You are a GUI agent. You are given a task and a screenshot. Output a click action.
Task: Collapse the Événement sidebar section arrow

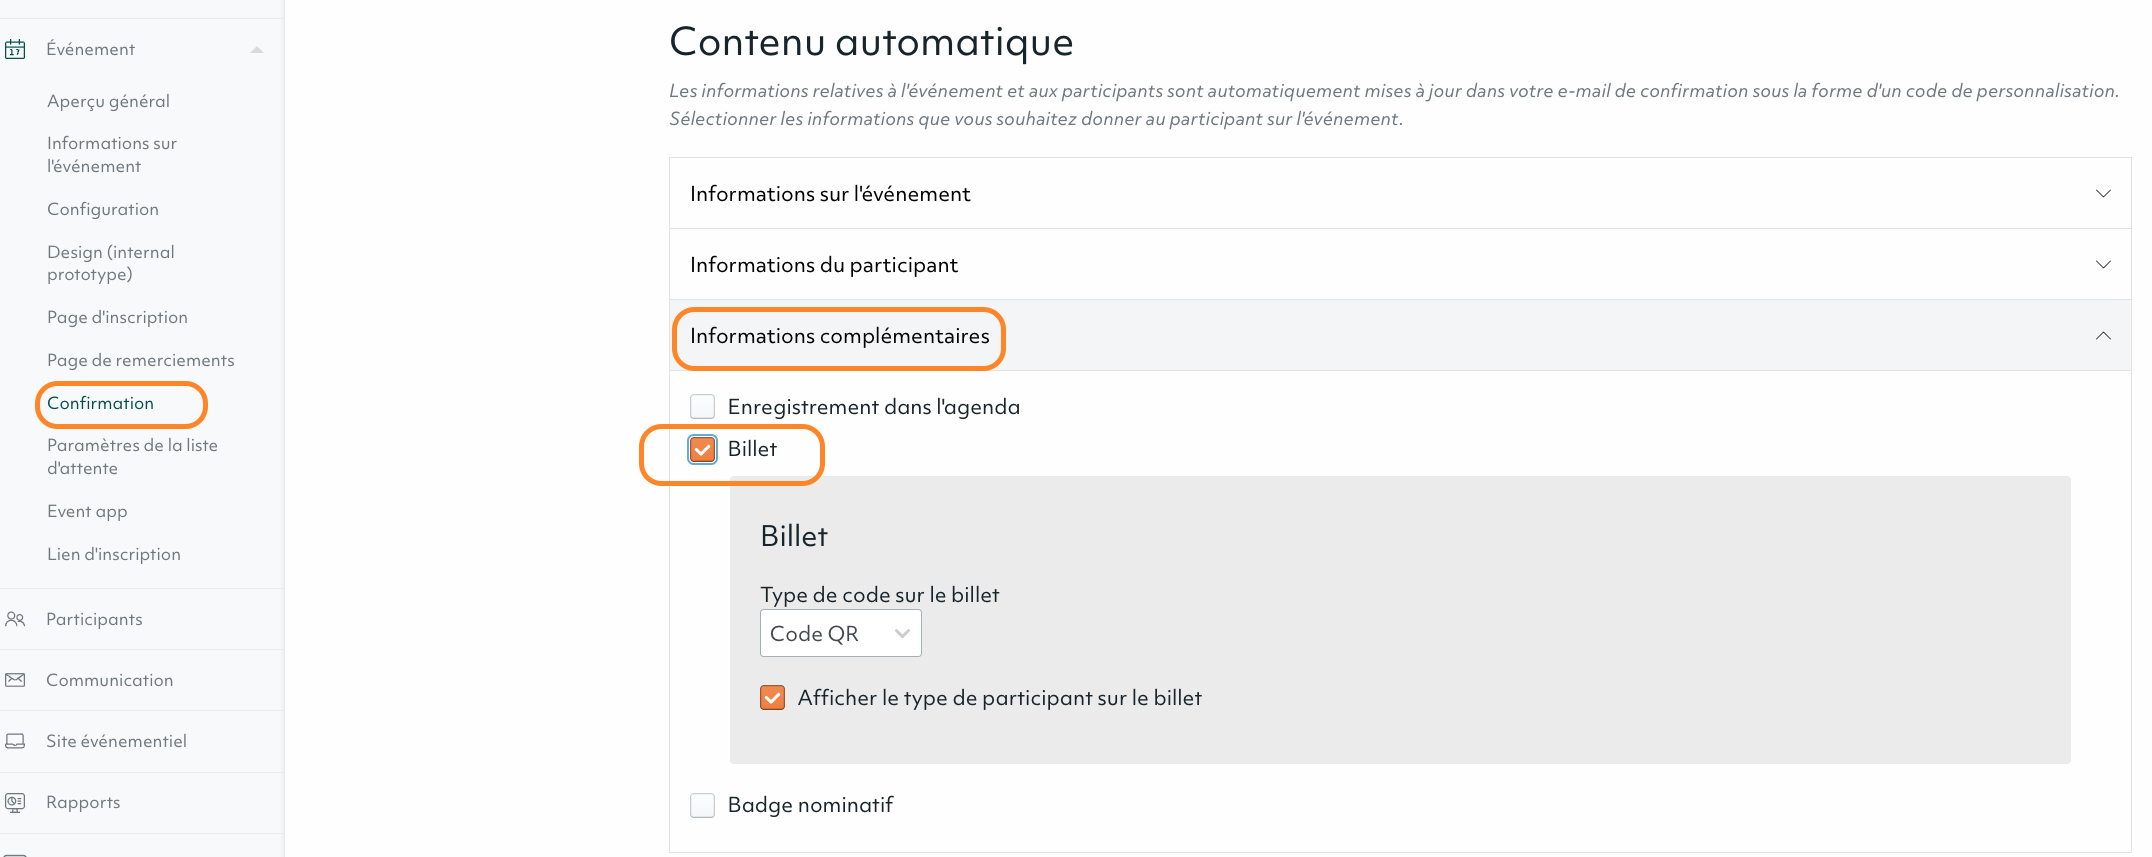(x=257, y=49)
